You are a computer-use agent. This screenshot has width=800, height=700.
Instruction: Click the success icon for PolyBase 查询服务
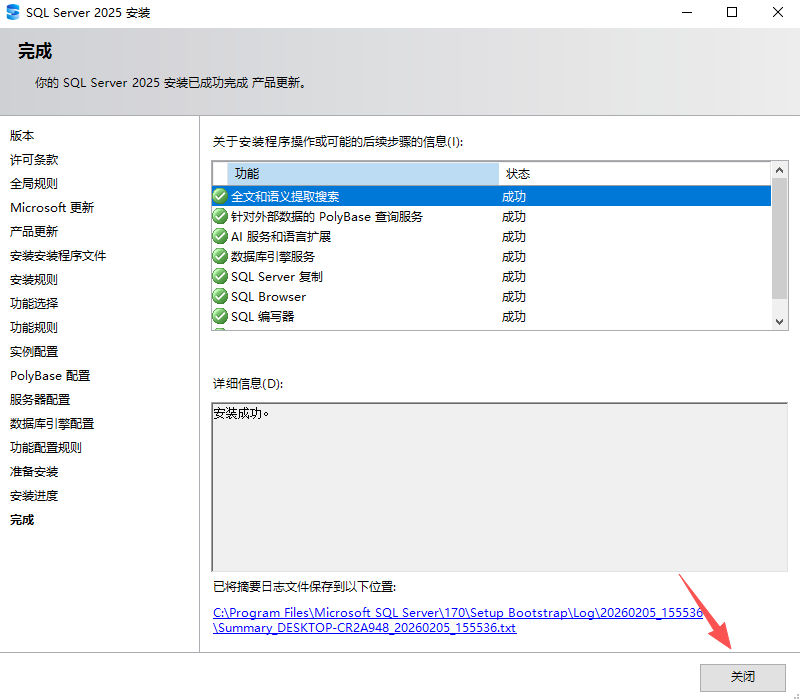[219, 216]
